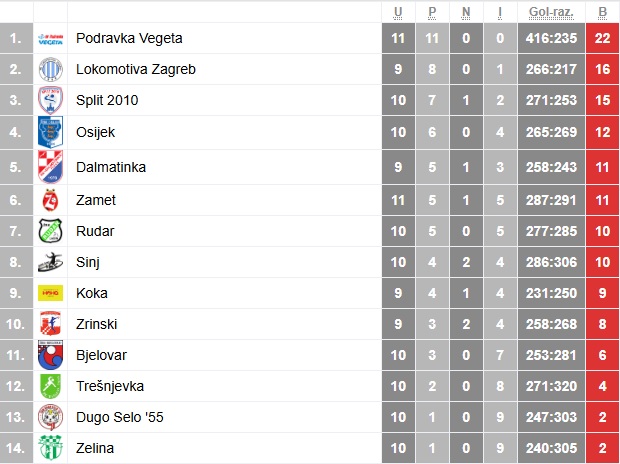Click the Rudar green badge logo
This screenshot has width=620, height=464.
(x=50, y=231)
